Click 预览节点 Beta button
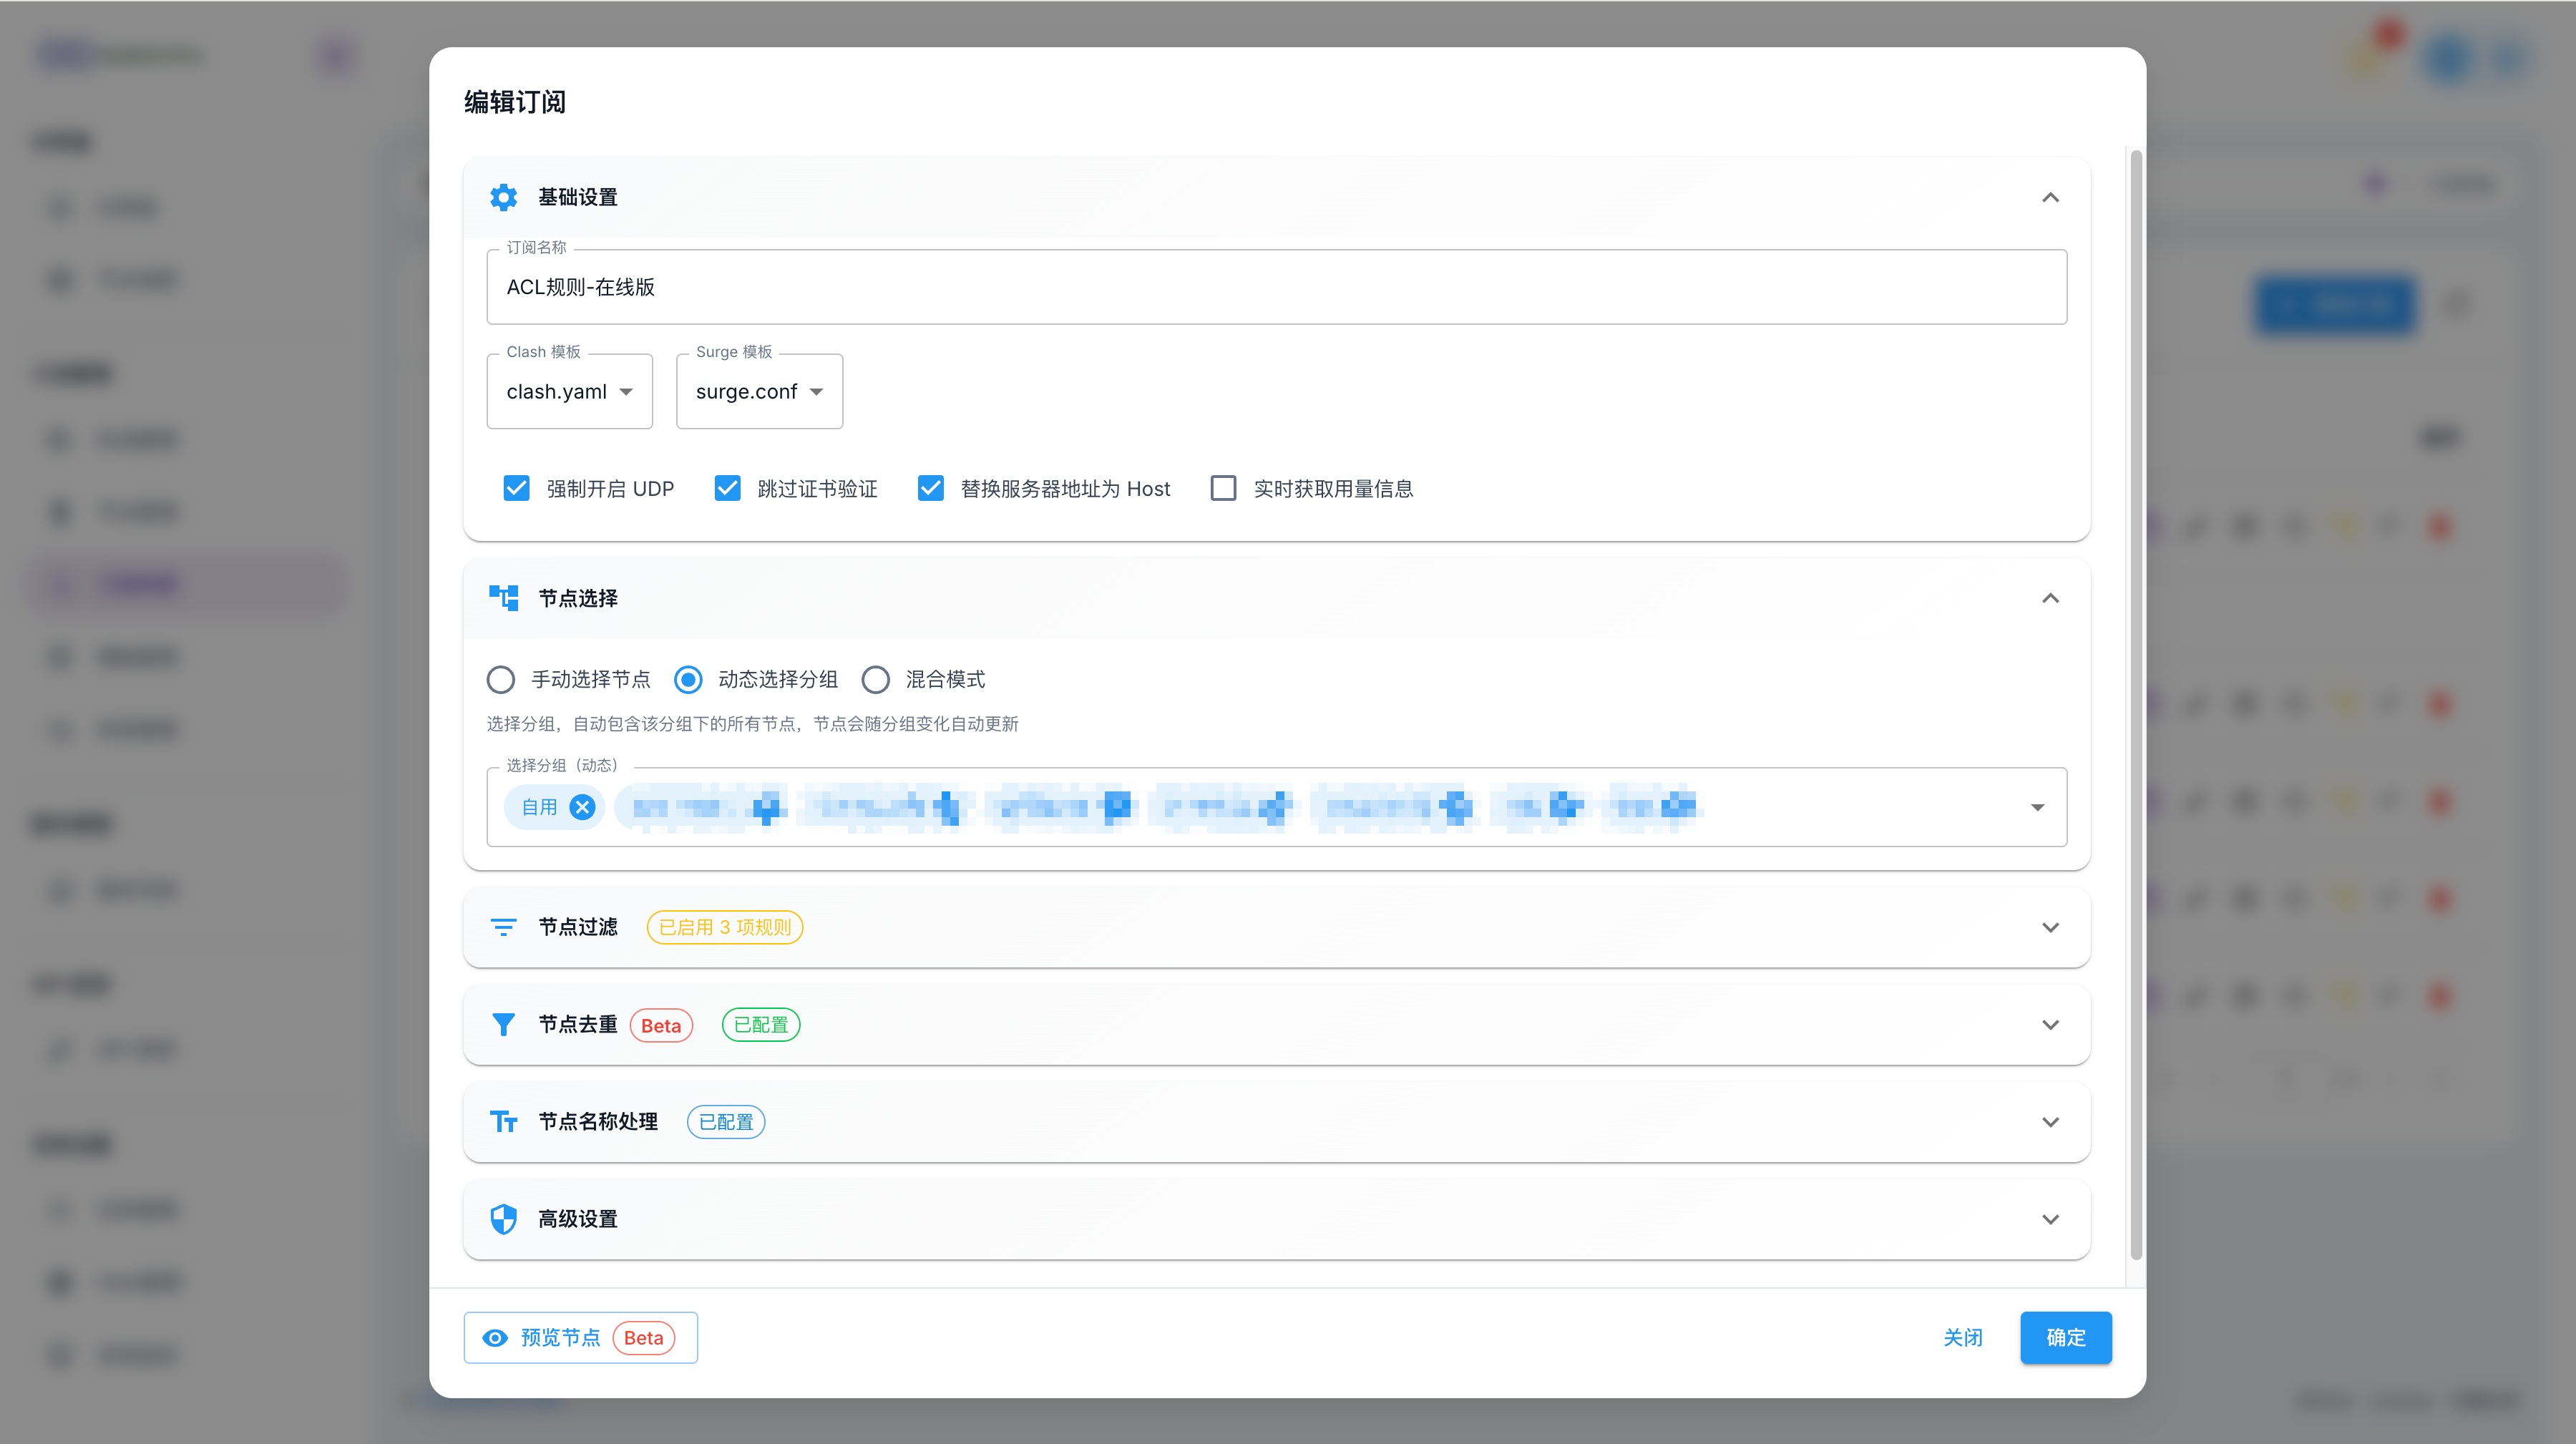The image size is (2576, 1444). [x=580, y=1338]
